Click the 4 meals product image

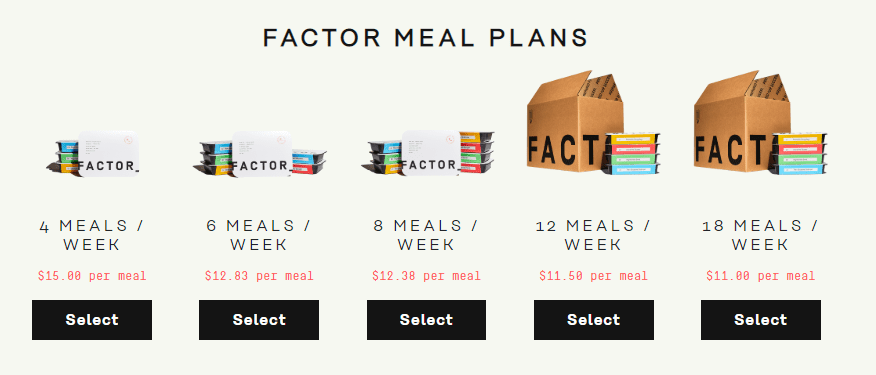(x=92, y=154)
